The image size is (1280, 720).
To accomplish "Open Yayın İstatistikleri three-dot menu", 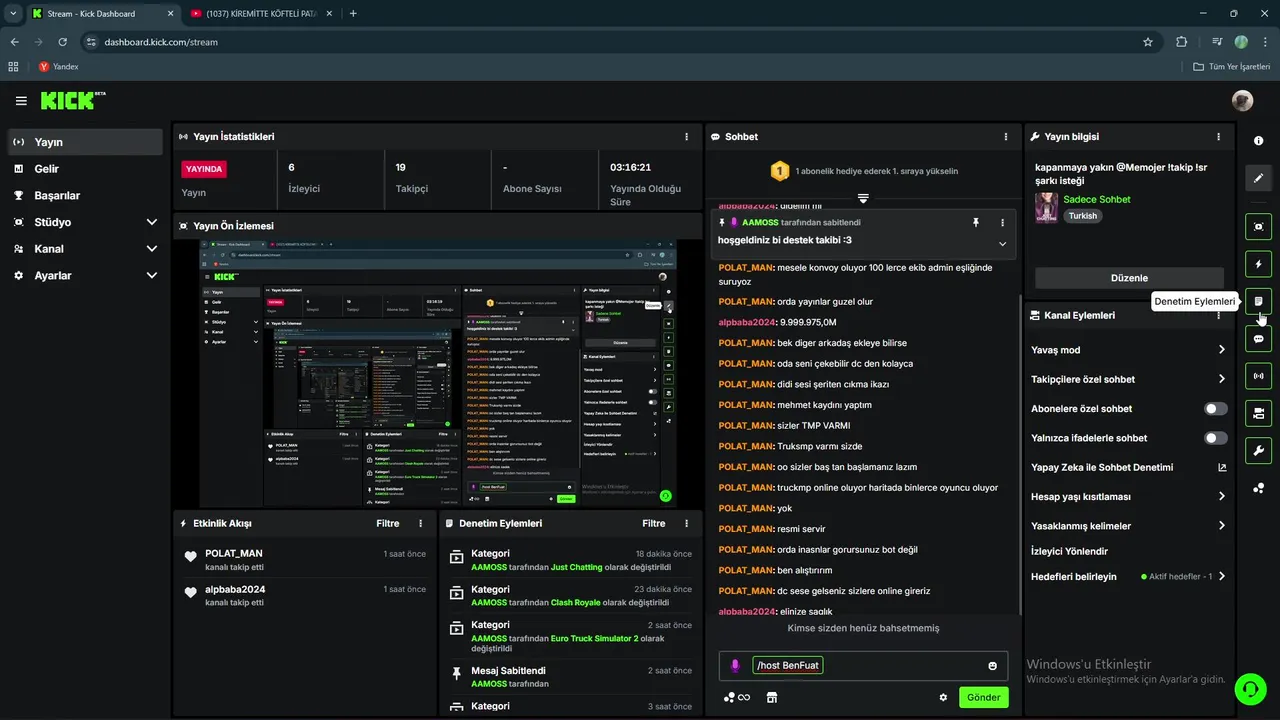I will [686, 136].
